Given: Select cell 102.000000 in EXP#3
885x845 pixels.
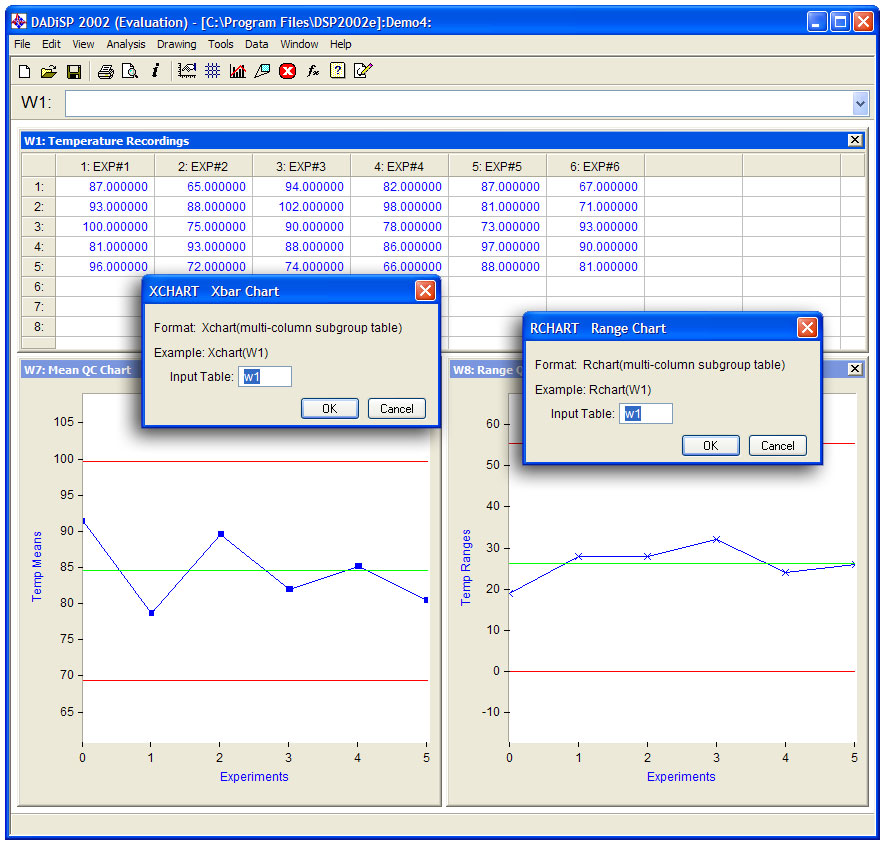Looking at the screenshot, I should click(301, 207).
